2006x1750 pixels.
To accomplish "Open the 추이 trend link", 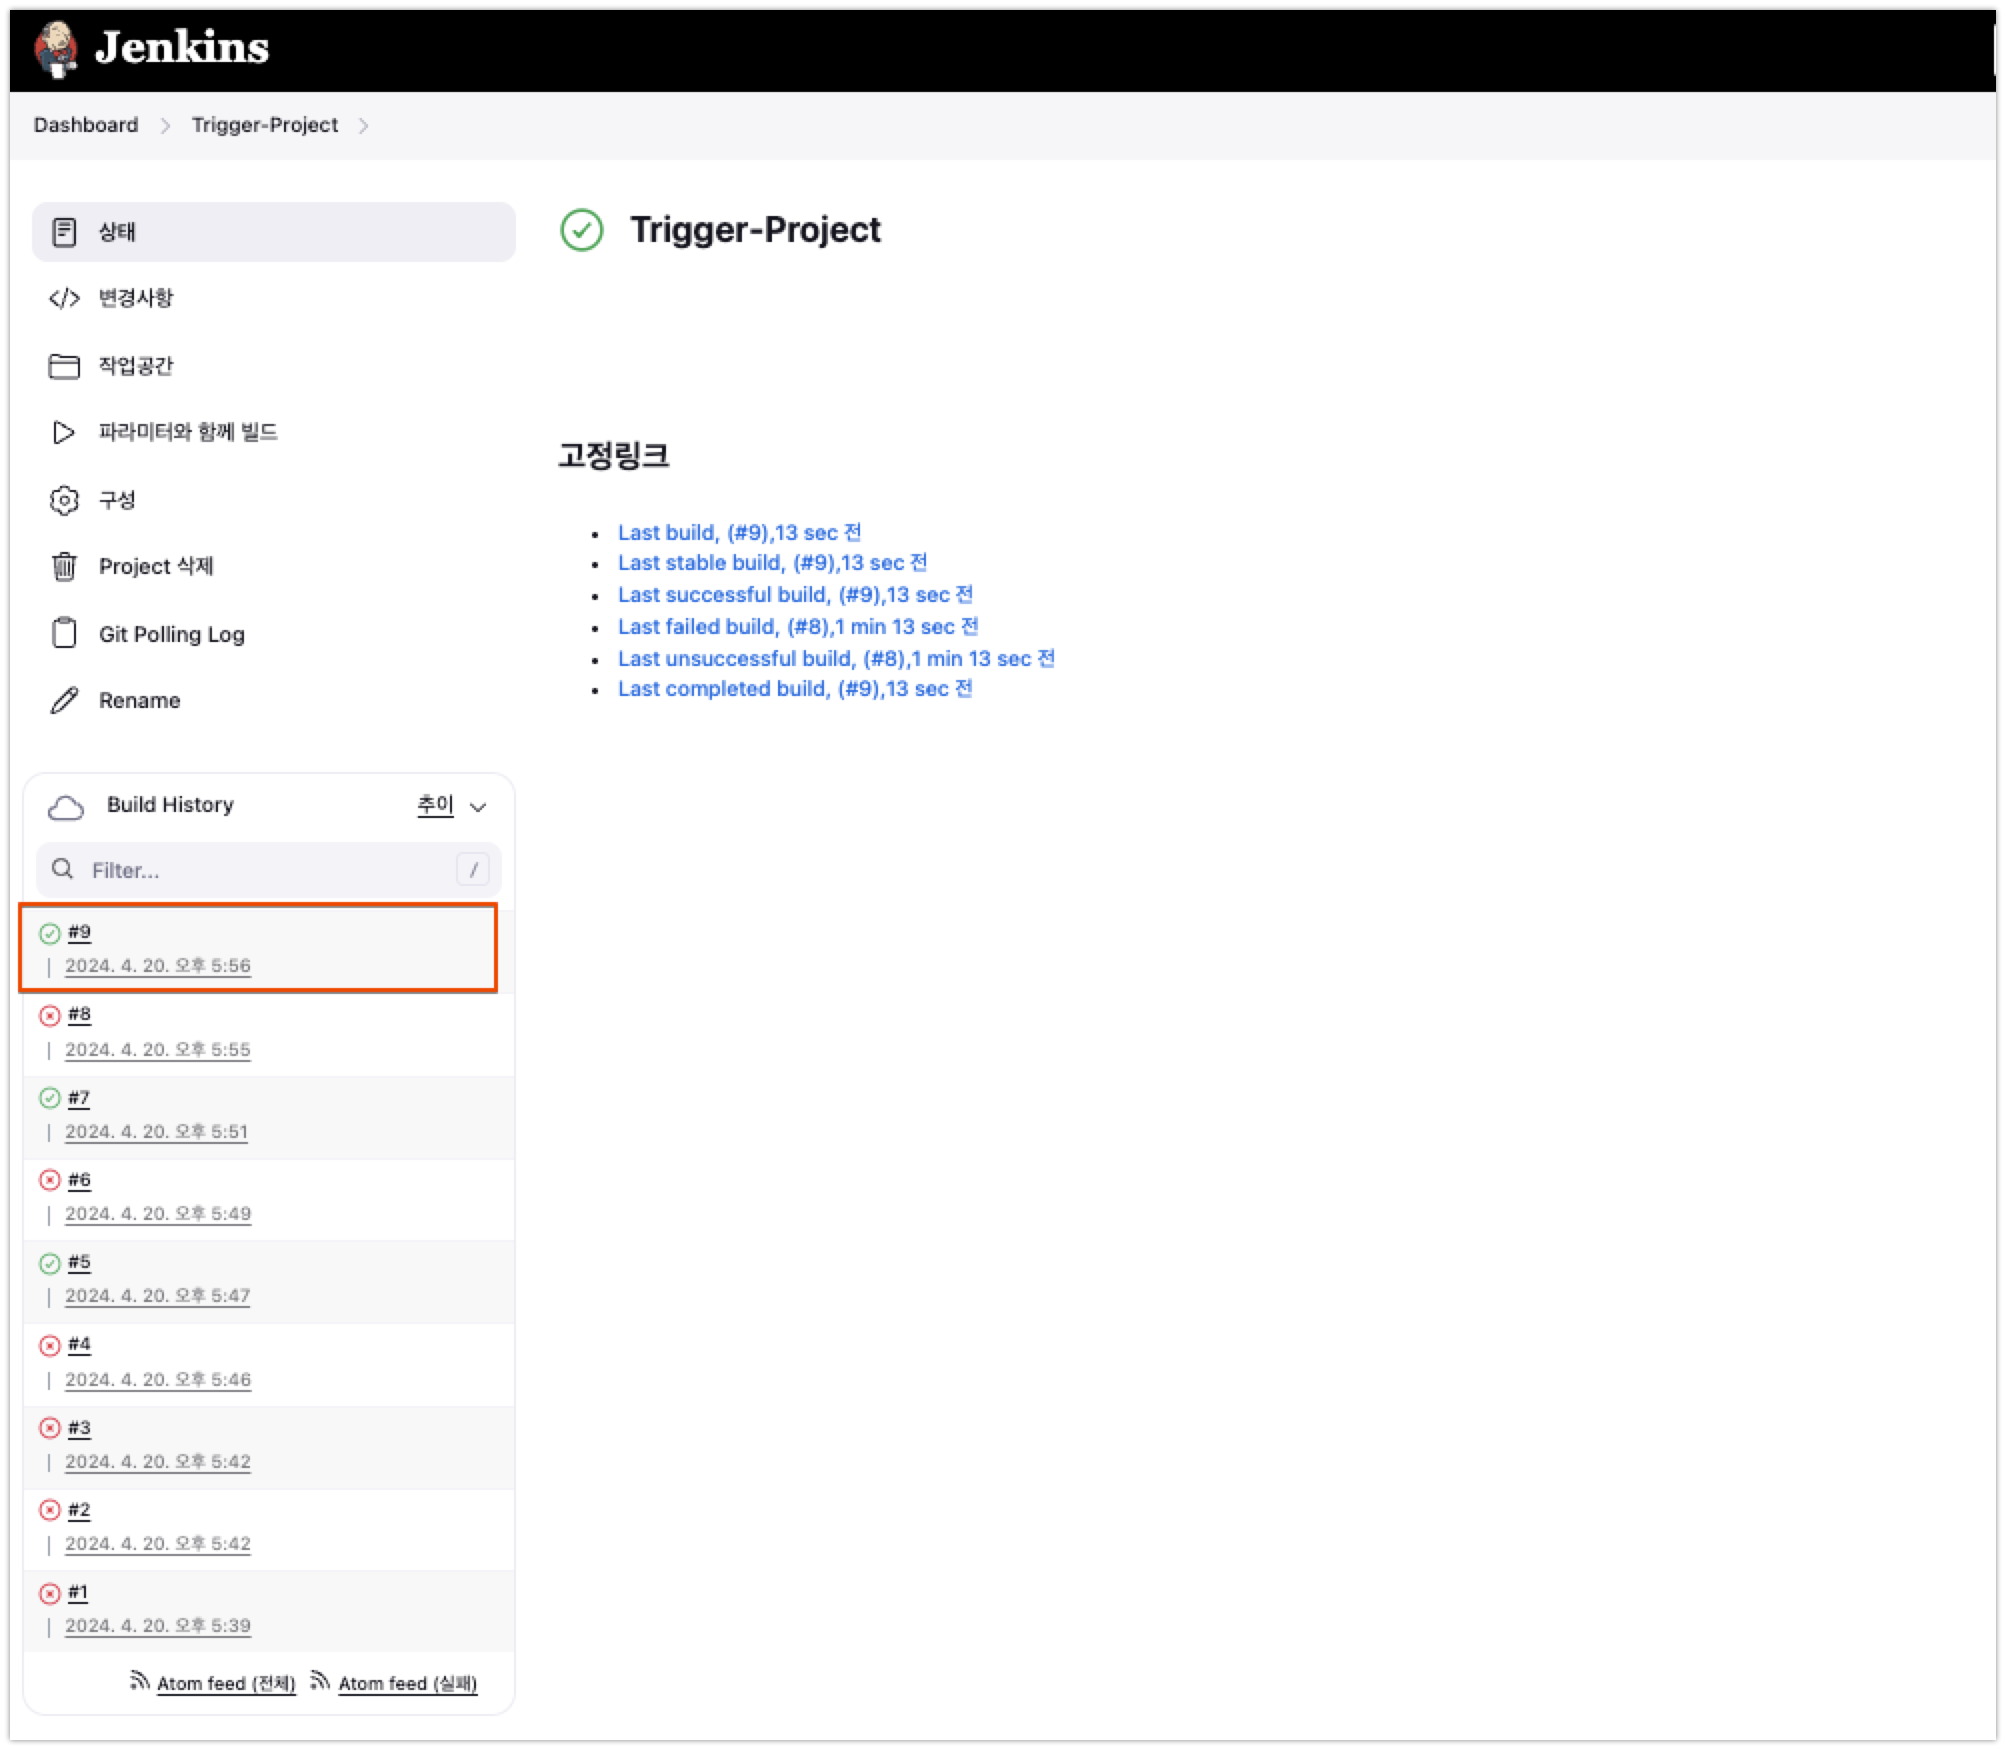I will click(435, 805).
